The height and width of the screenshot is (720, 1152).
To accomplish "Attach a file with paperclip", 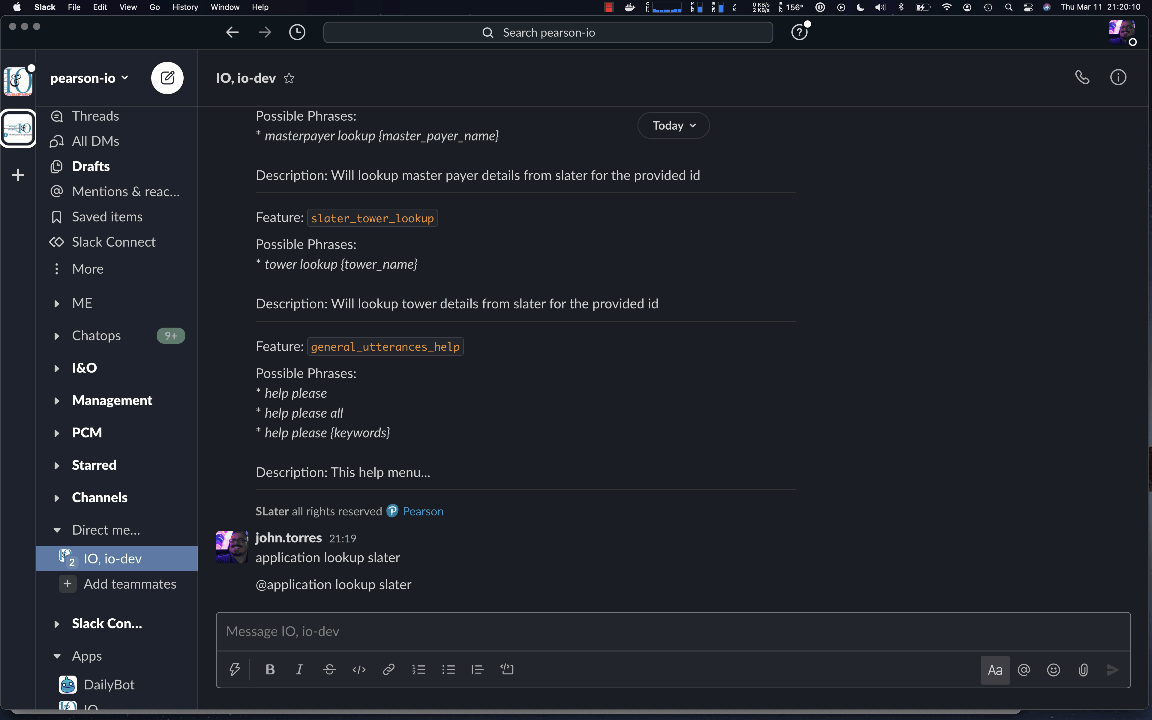I will point(1083,670).
